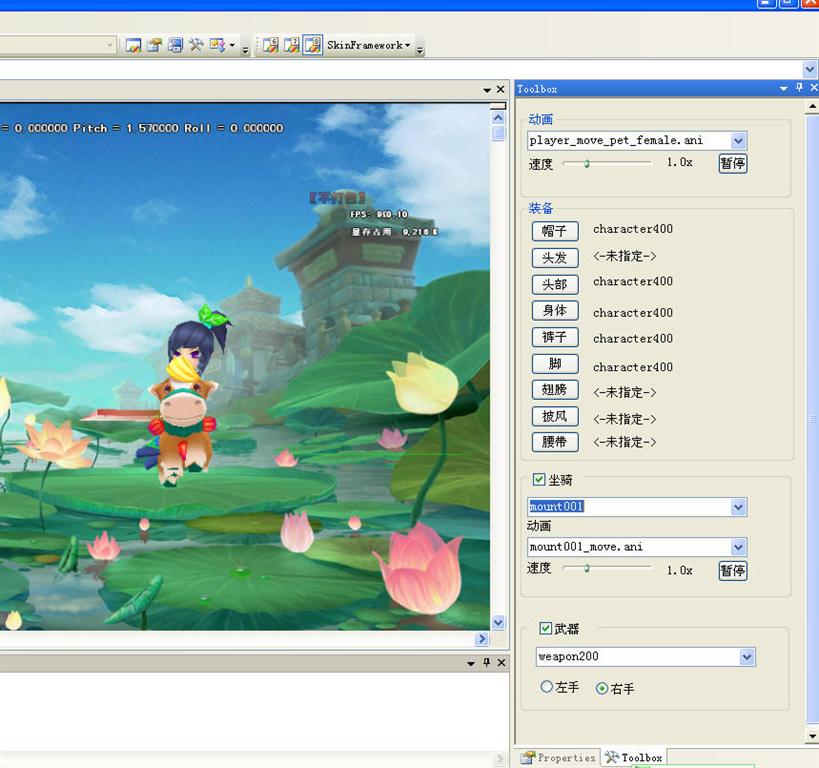Click the viewport's vertical scroll up arrow
This screenshot has height=768, width=819.
click(x=498, y=118)
